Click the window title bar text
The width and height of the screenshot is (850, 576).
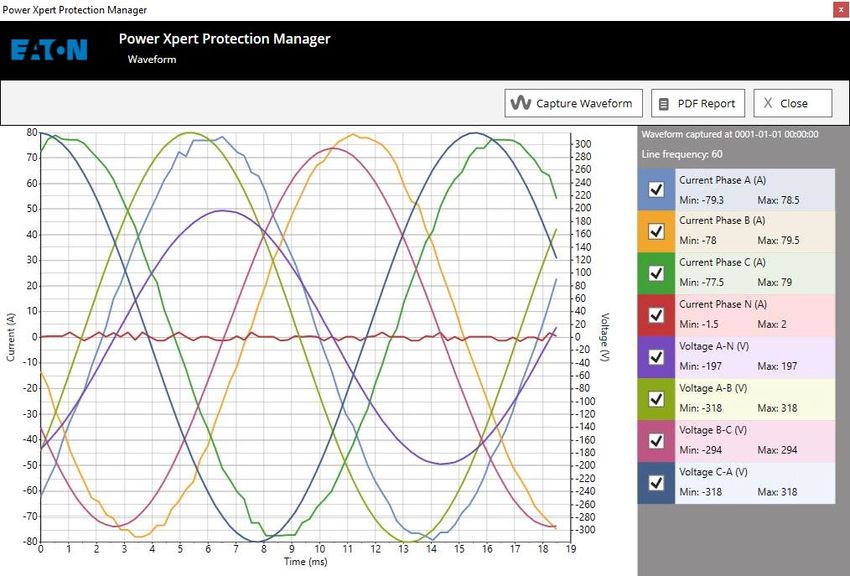(75, 10)
